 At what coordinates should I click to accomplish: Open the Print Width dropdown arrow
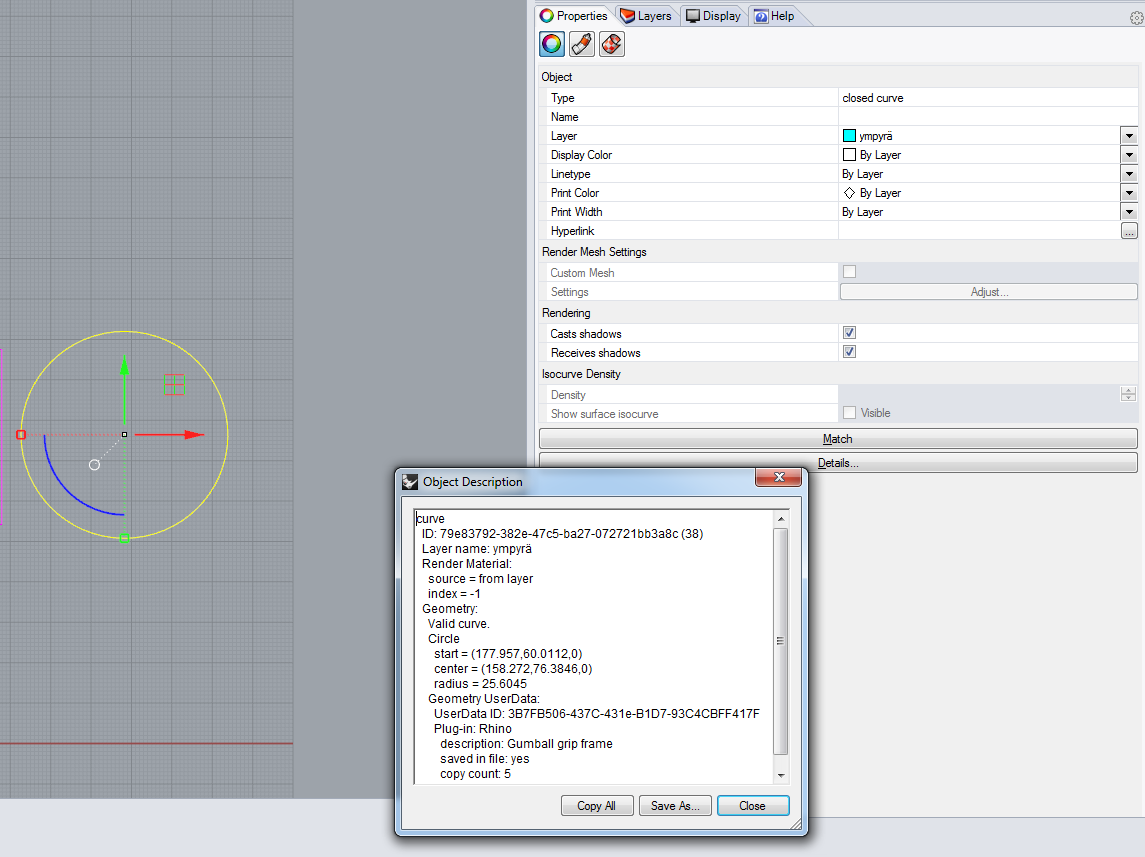1129,212
